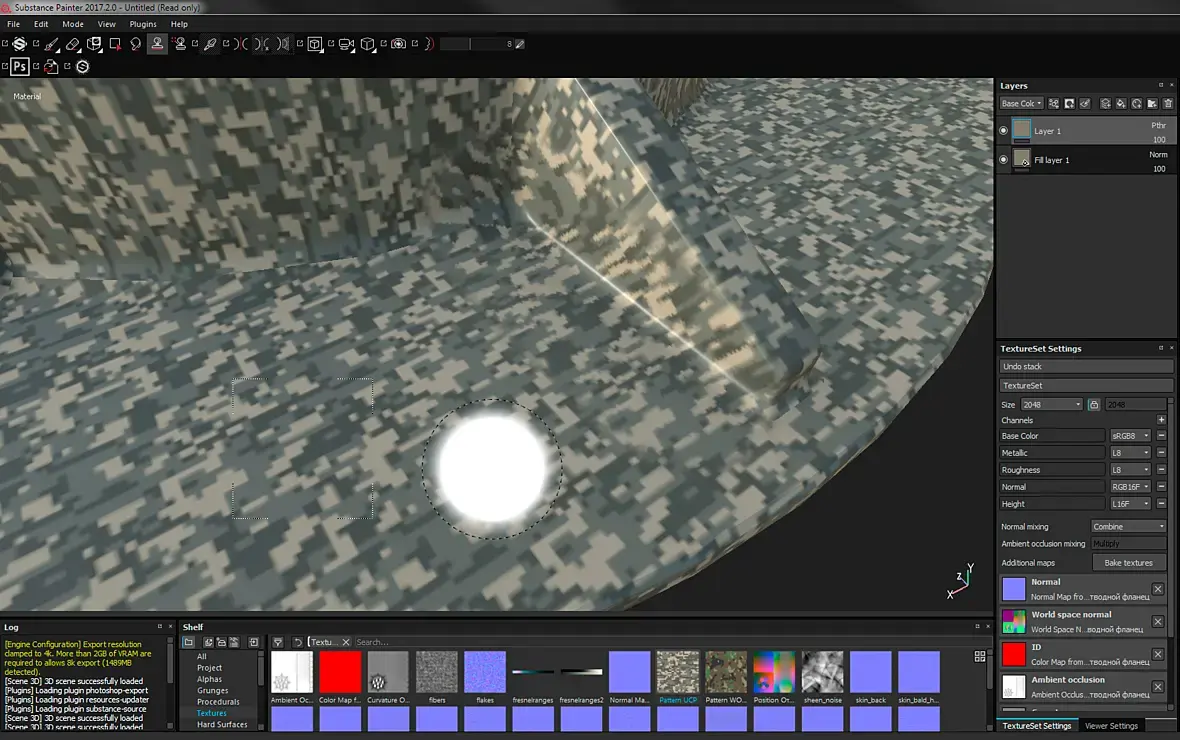Switch to the TextureSet Settings tab

point(1037,726)
